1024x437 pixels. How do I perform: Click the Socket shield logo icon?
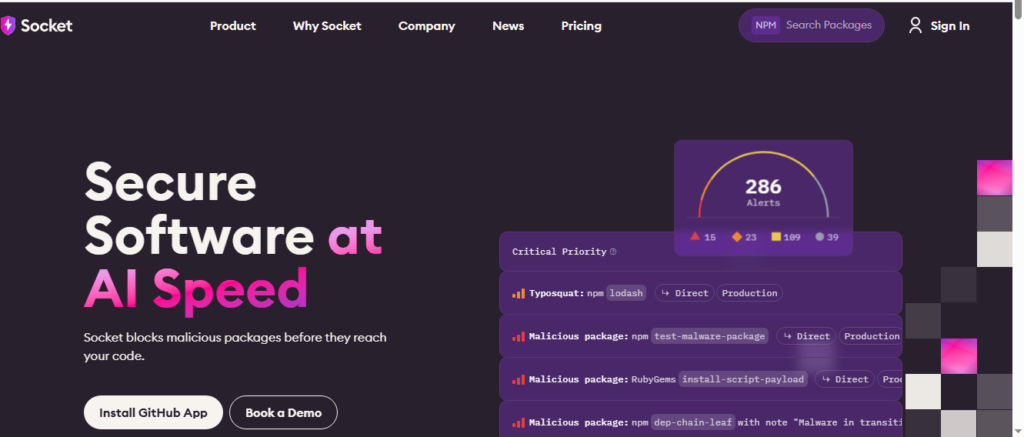(7, 25)
